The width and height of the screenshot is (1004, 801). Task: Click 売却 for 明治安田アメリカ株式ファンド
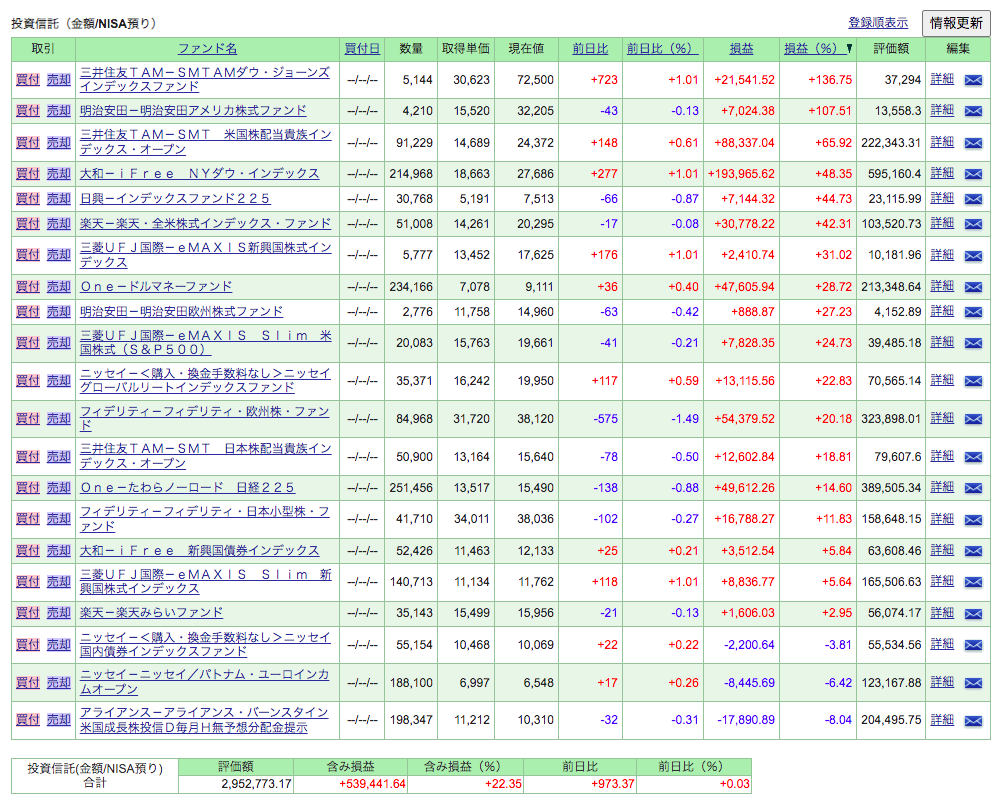pos(58,111)
